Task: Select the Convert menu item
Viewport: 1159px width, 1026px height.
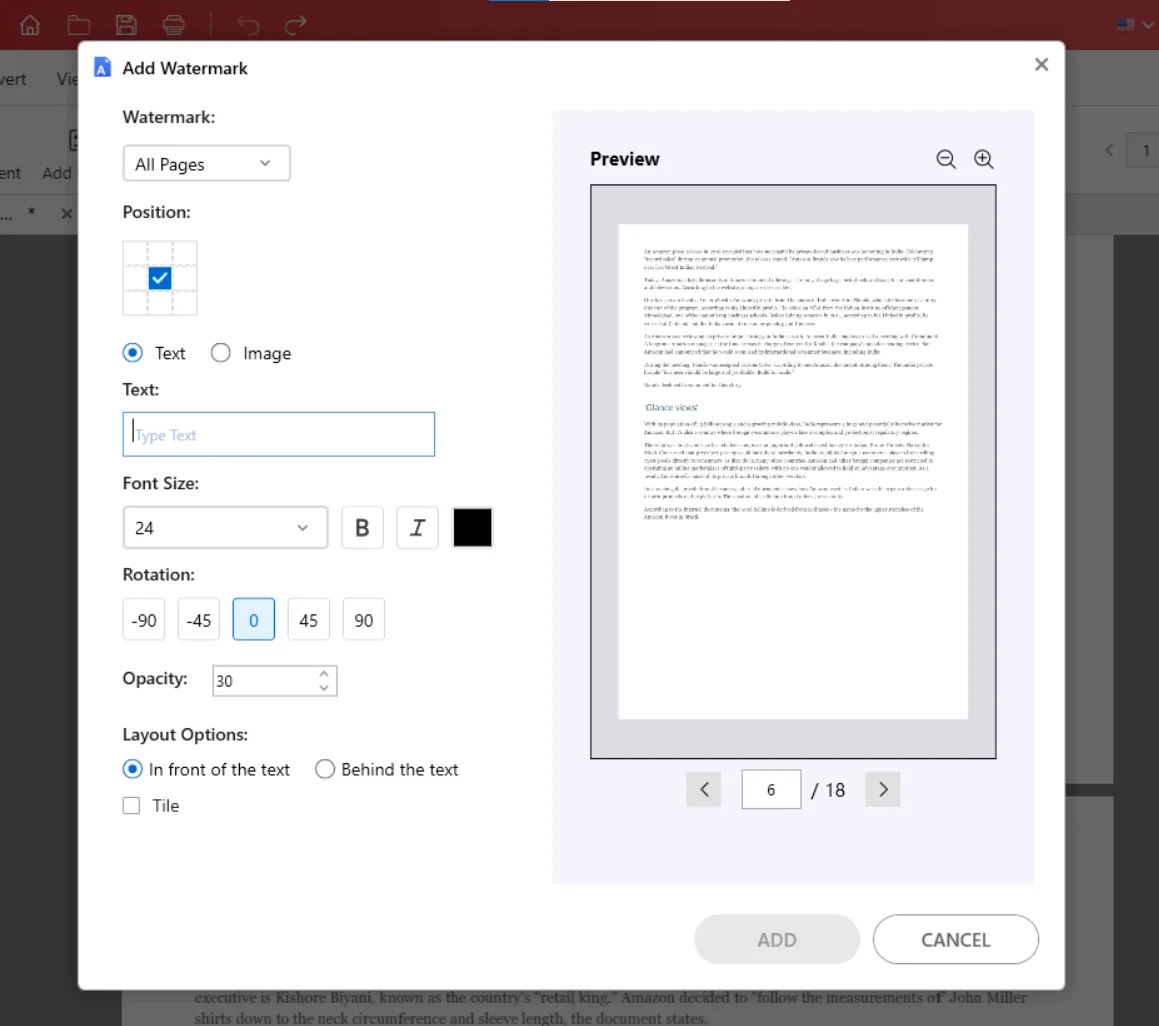Action: [x=11, y=79]
